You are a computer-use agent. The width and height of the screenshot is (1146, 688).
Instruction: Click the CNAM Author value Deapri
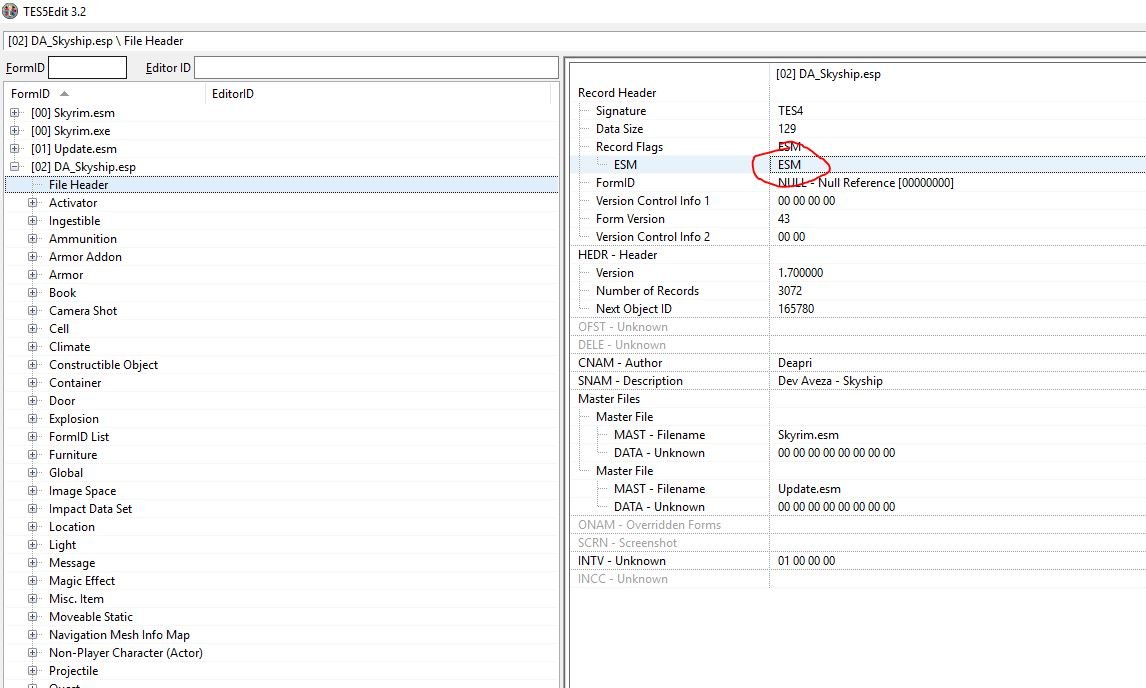pyautogui.click(x=794, y=363)
